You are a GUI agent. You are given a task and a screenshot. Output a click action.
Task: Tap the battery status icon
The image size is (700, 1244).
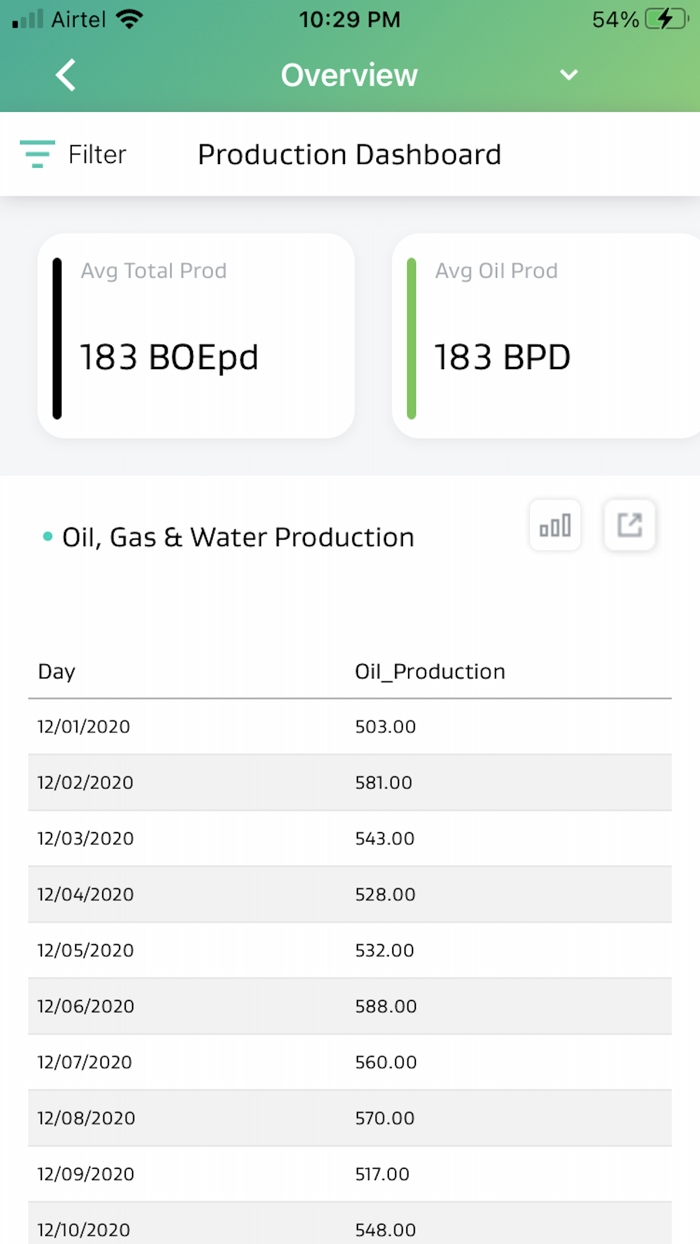(665, 19)
